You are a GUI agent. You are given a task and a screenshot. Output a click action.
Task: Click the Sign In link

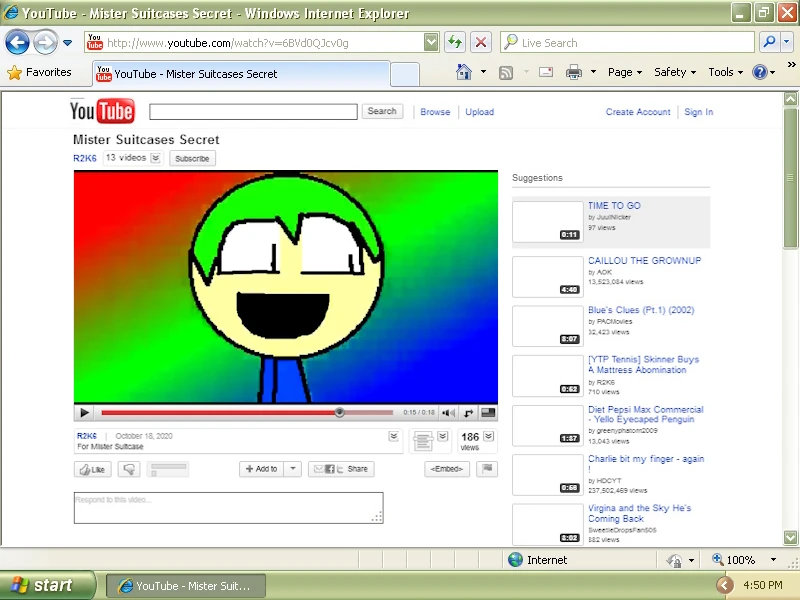pyautogui.click(x=698, y=112)
